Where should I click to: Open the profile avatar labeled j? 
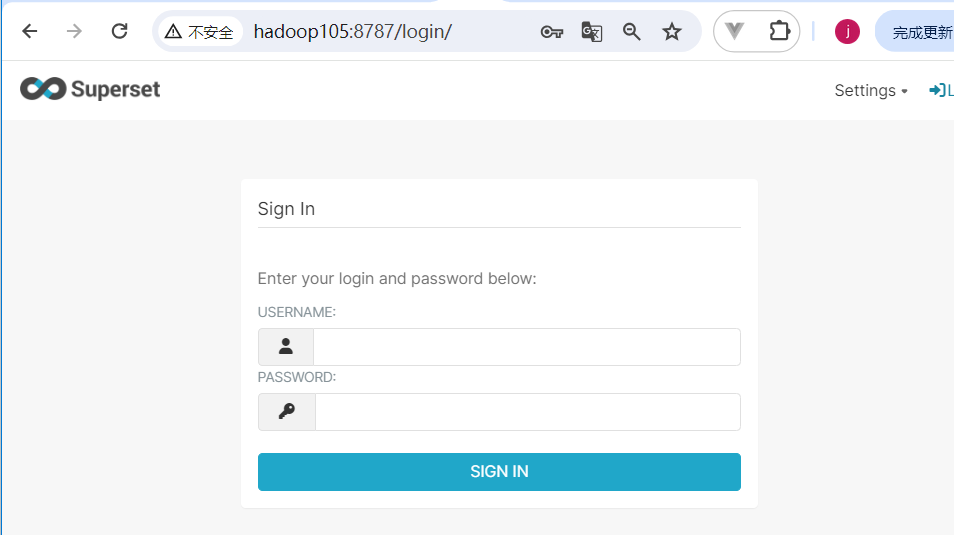[847, 32]
